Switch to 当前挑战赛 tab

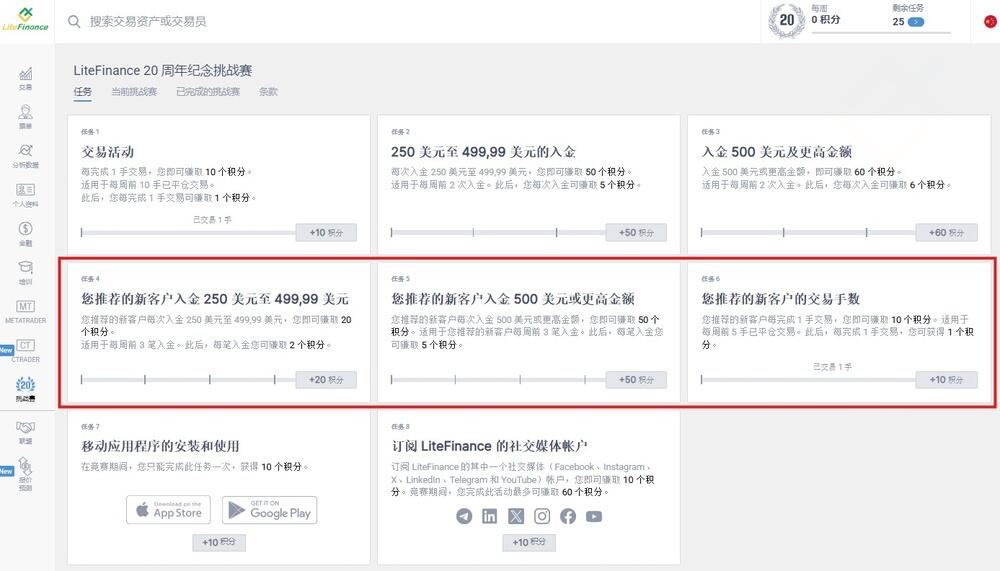[134, 91]
